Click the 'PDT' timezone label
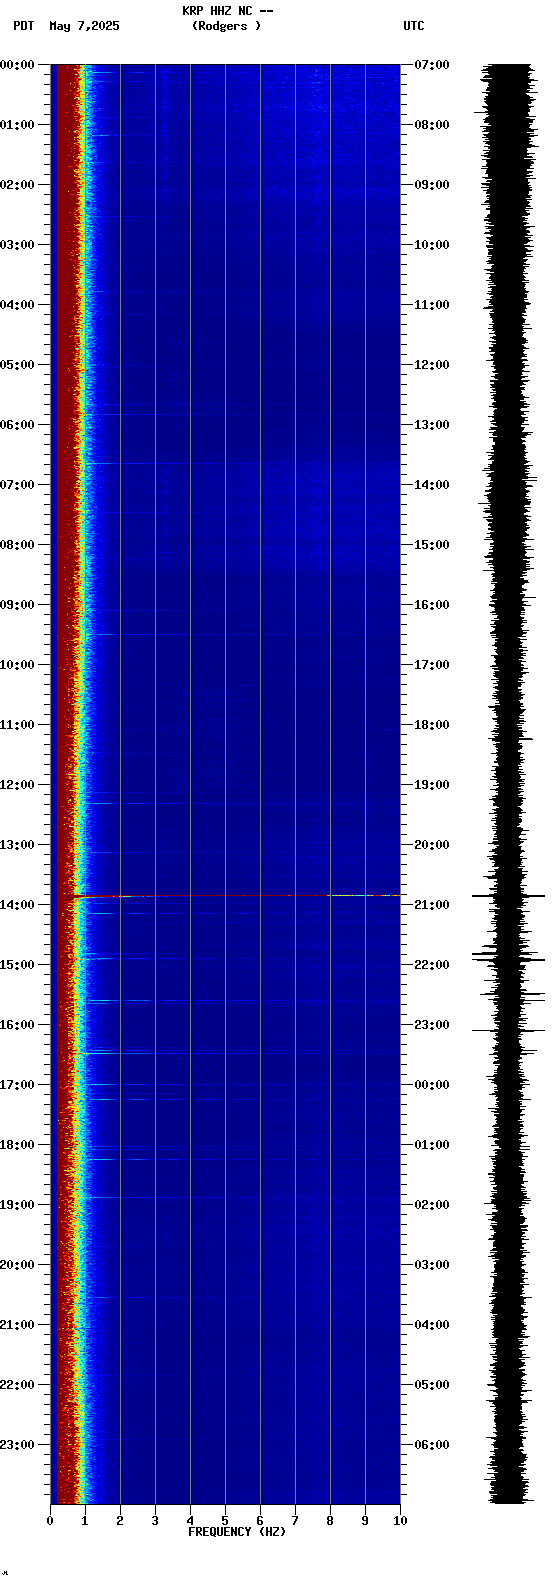 [x=23, y=26]
